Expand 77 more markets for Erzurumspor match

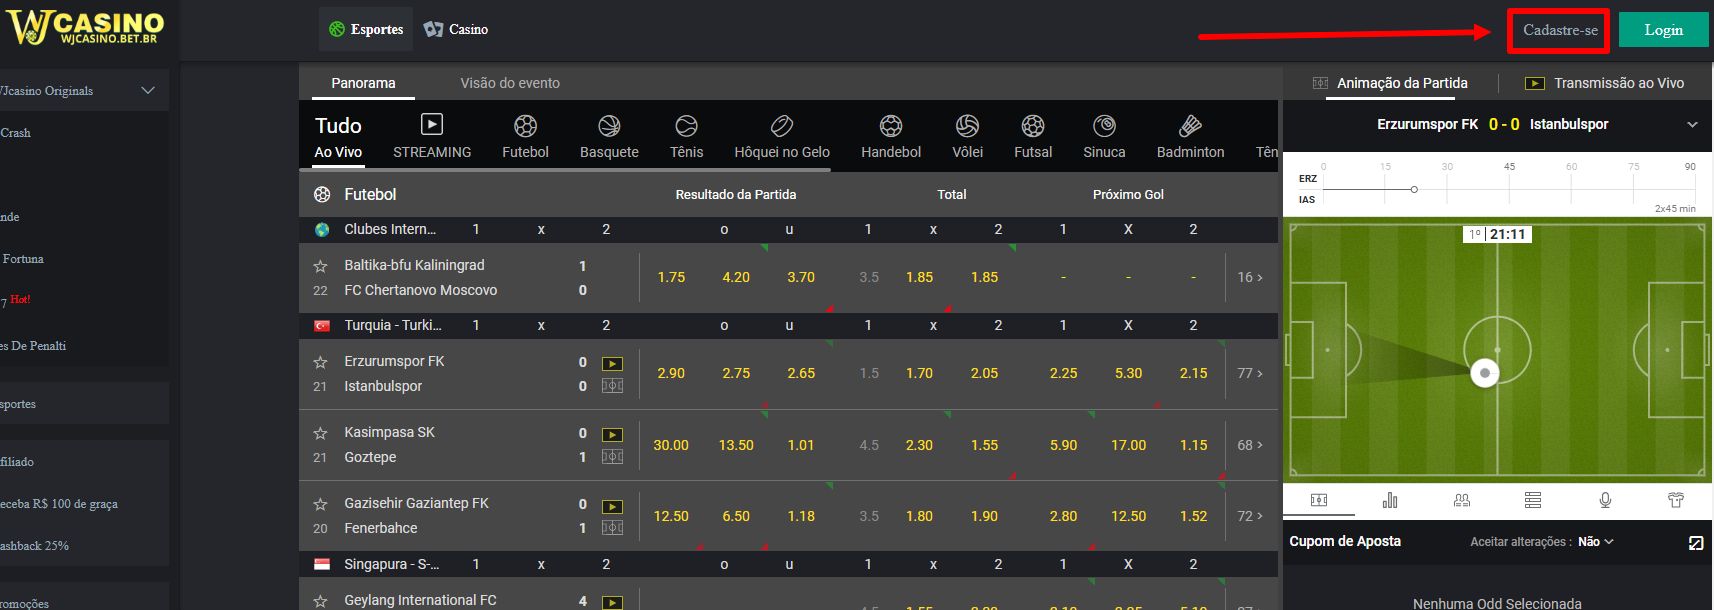[x=1250, y=373]
